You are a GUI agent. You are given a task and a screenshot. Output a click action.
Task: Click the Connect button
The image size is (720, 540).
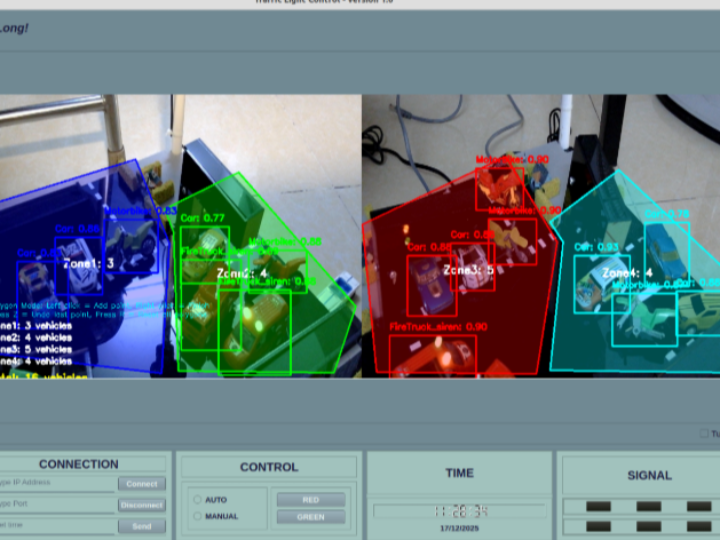tap(142, 484)
